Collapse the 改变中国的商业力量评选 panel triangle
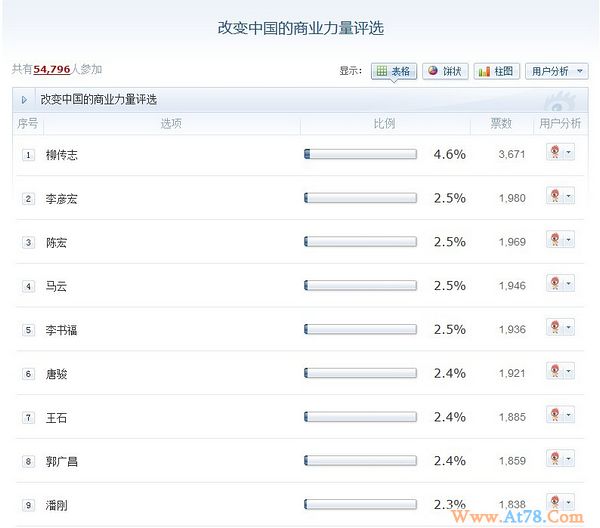Viewport: 600px width, 528px height. 24,100
